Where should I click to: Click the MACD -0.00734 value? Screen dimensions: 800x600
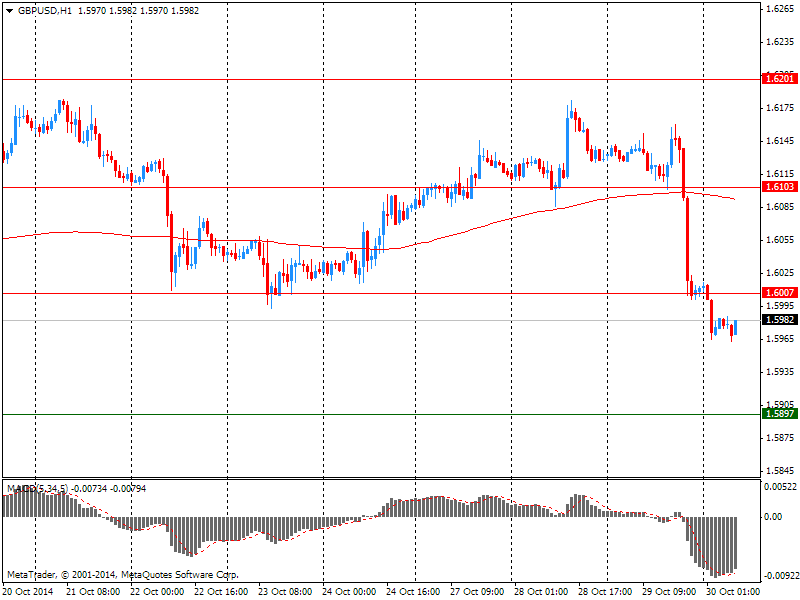coord(89,489)
